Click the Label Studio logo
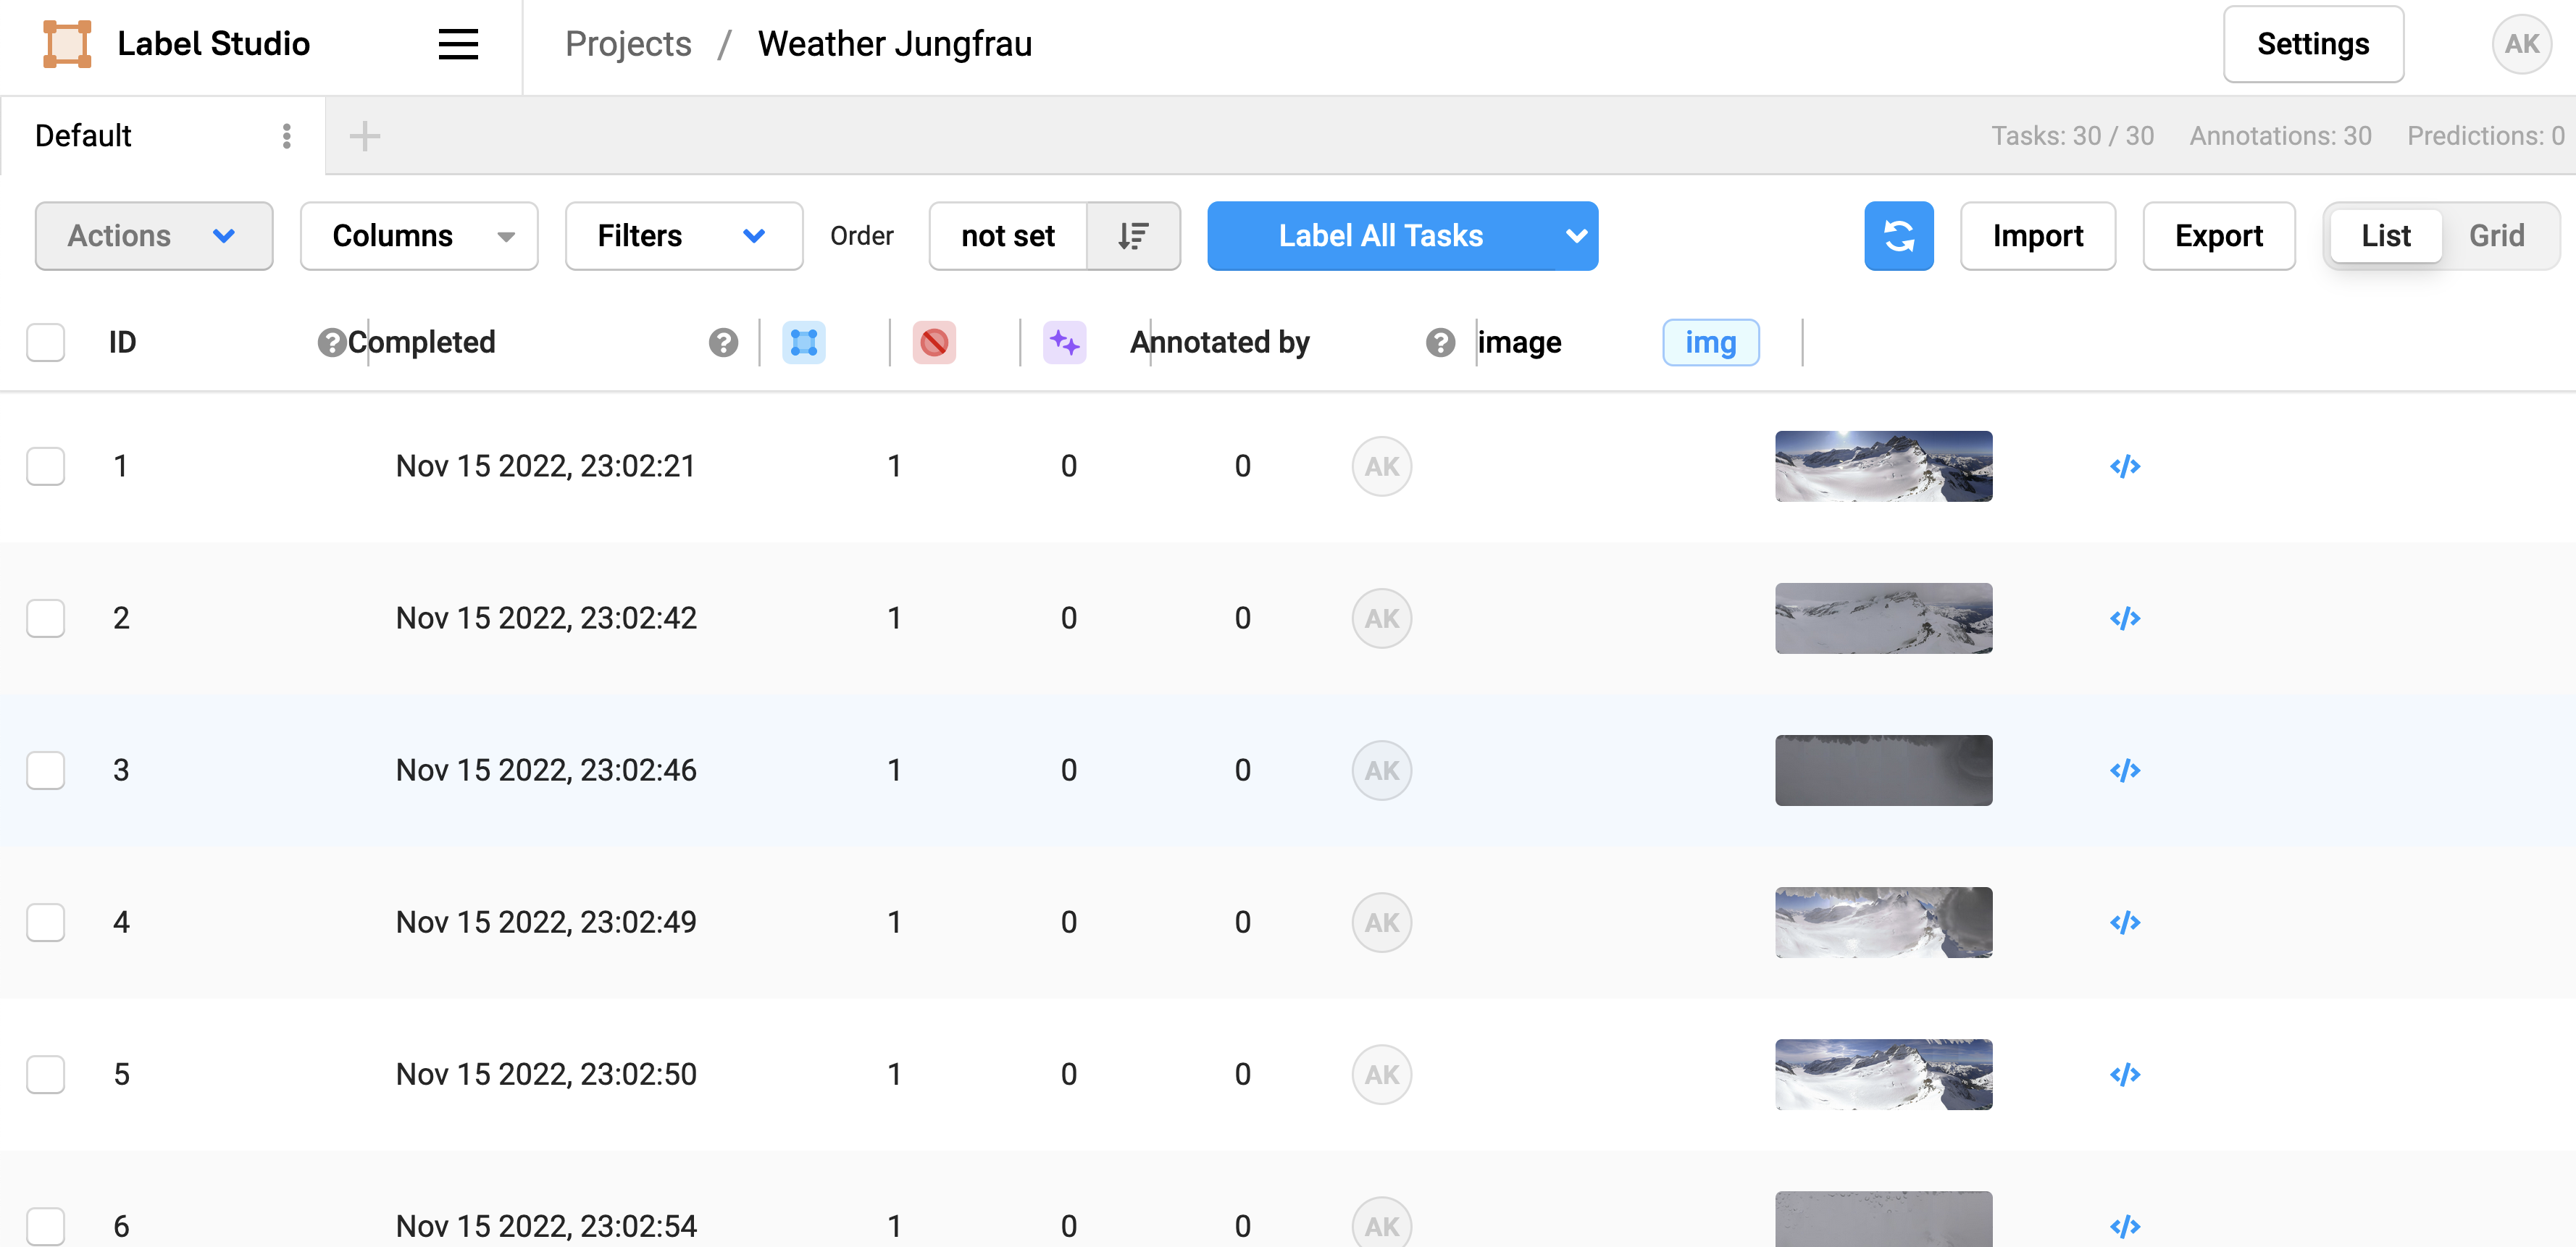Image resolution: width=2576 pixels, height=1247 pixels. 67,44
